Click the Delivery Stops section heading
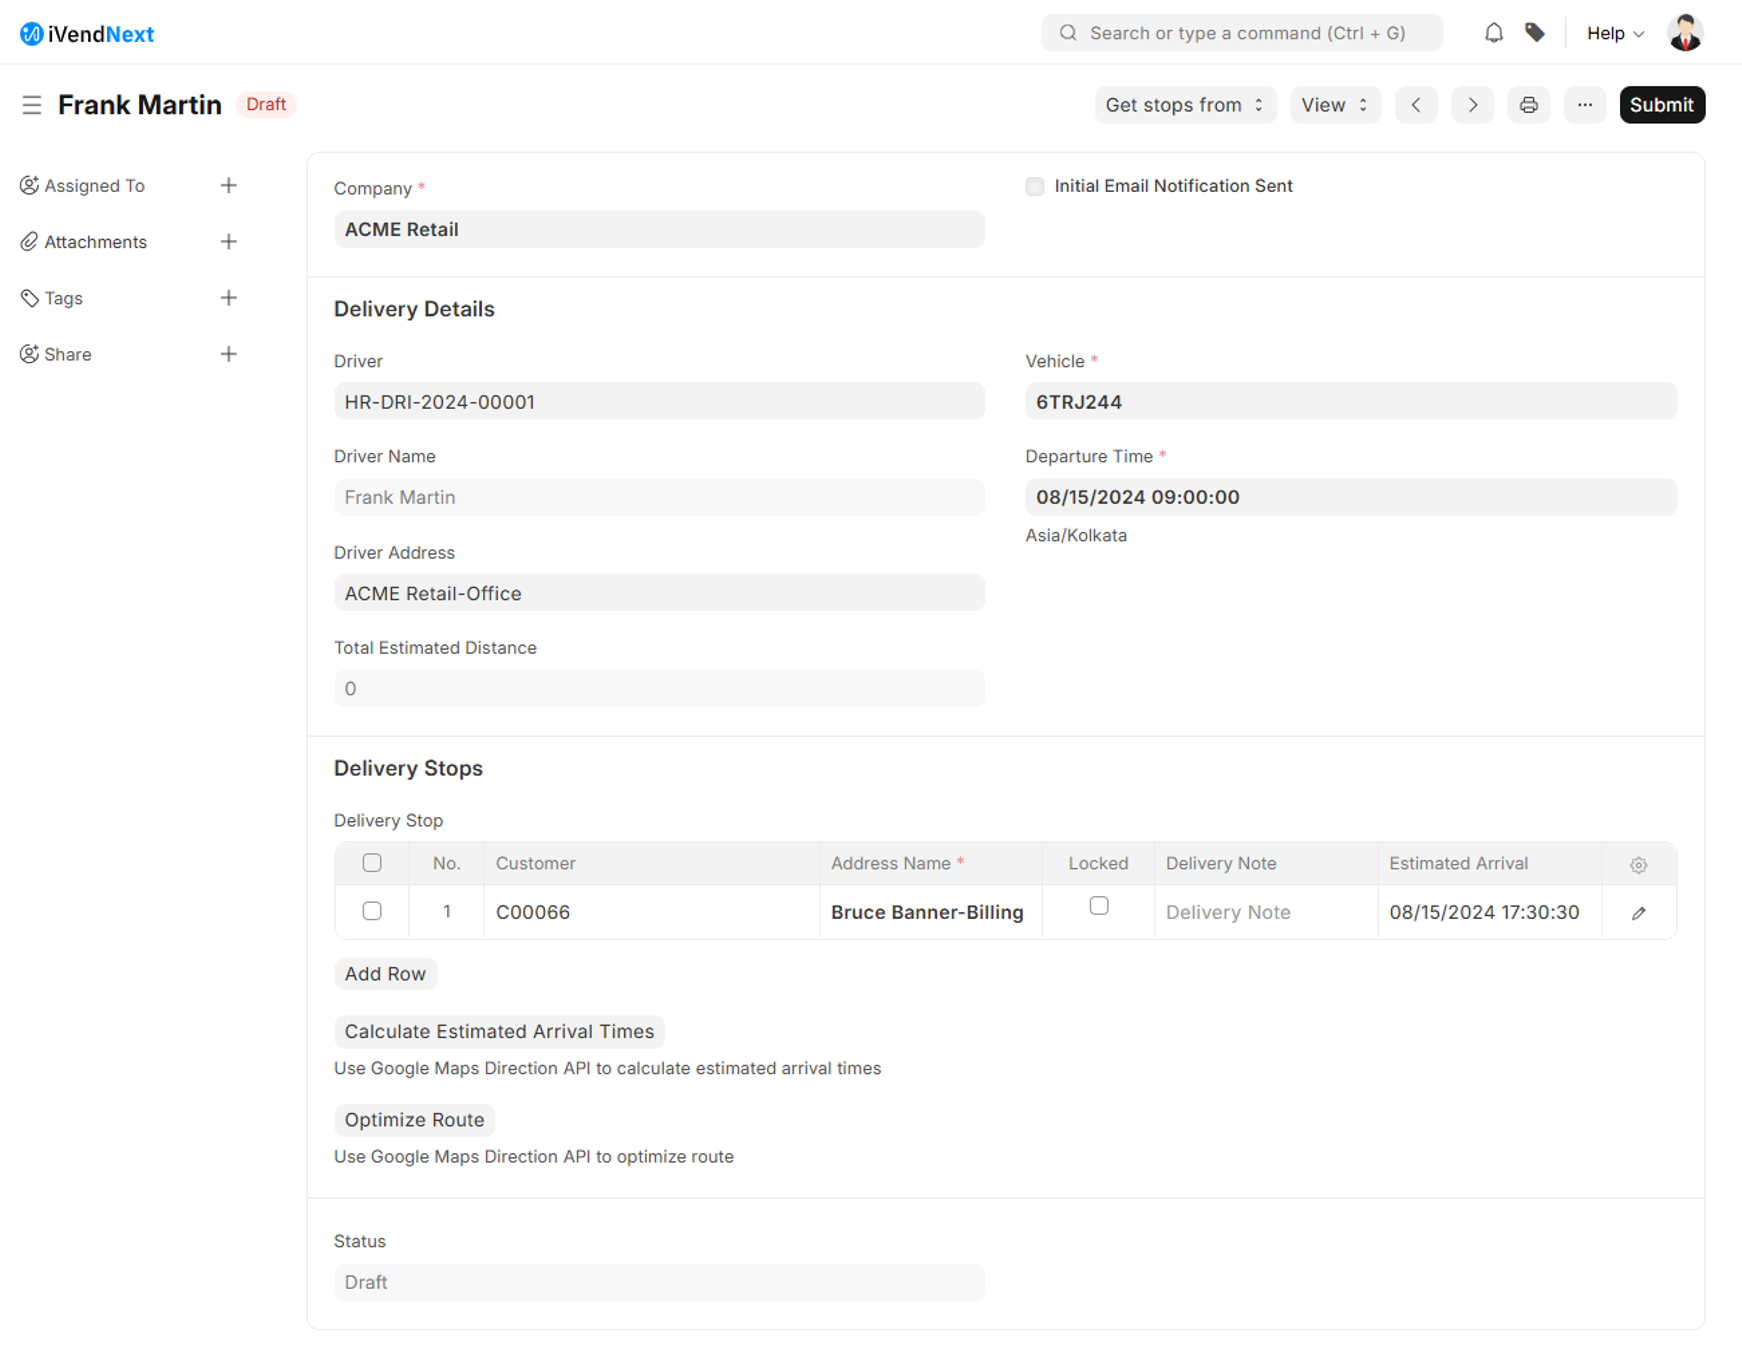This screenshot has width=1742, height=1360. [408, 768]
